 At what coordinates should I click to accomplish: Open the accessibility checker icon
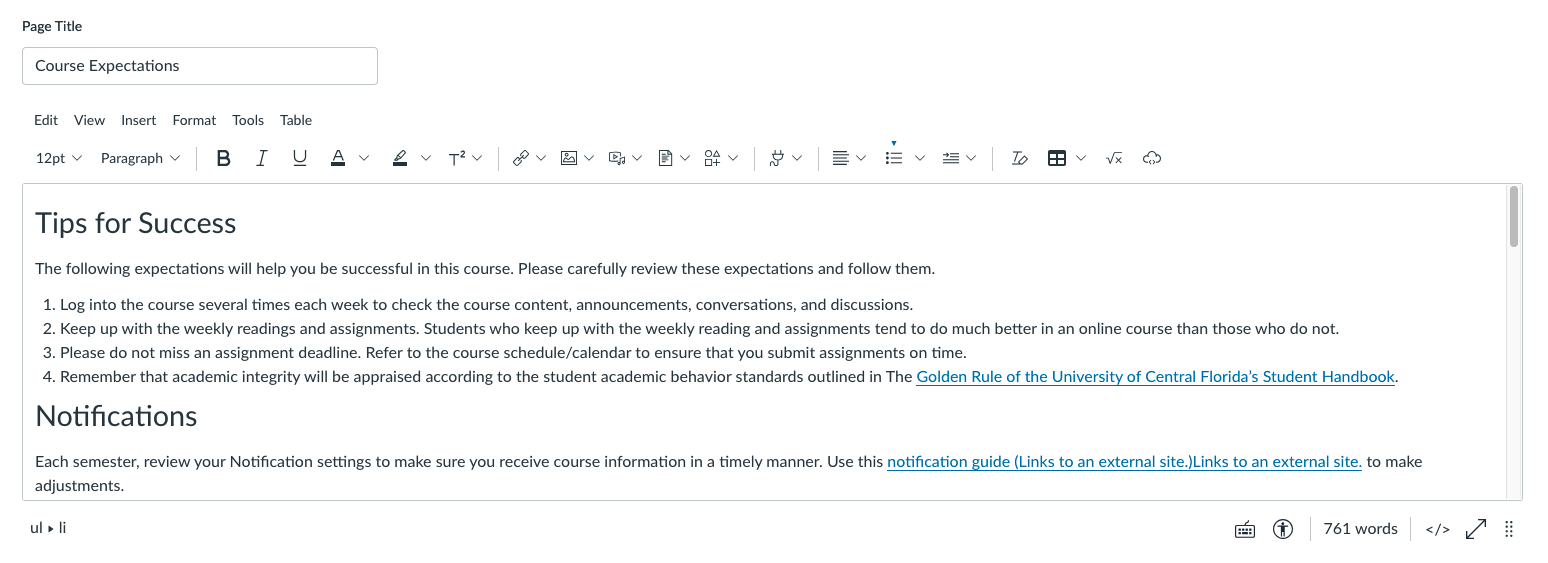[1283, 529]
